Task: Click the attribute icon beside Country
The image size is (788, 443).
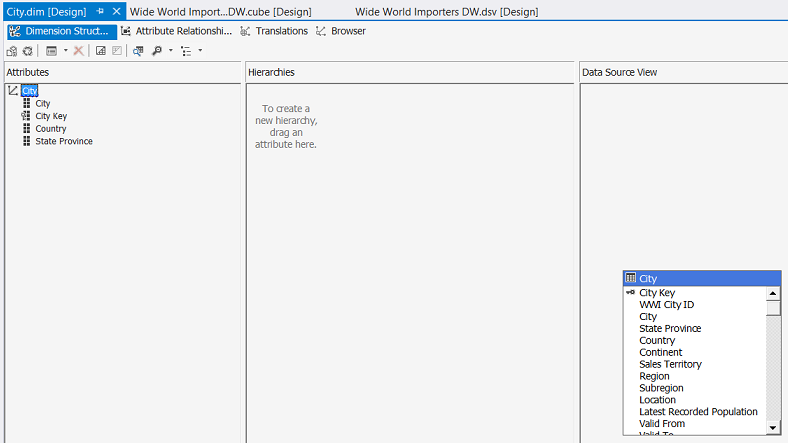Action: click(x=27, y=129)
